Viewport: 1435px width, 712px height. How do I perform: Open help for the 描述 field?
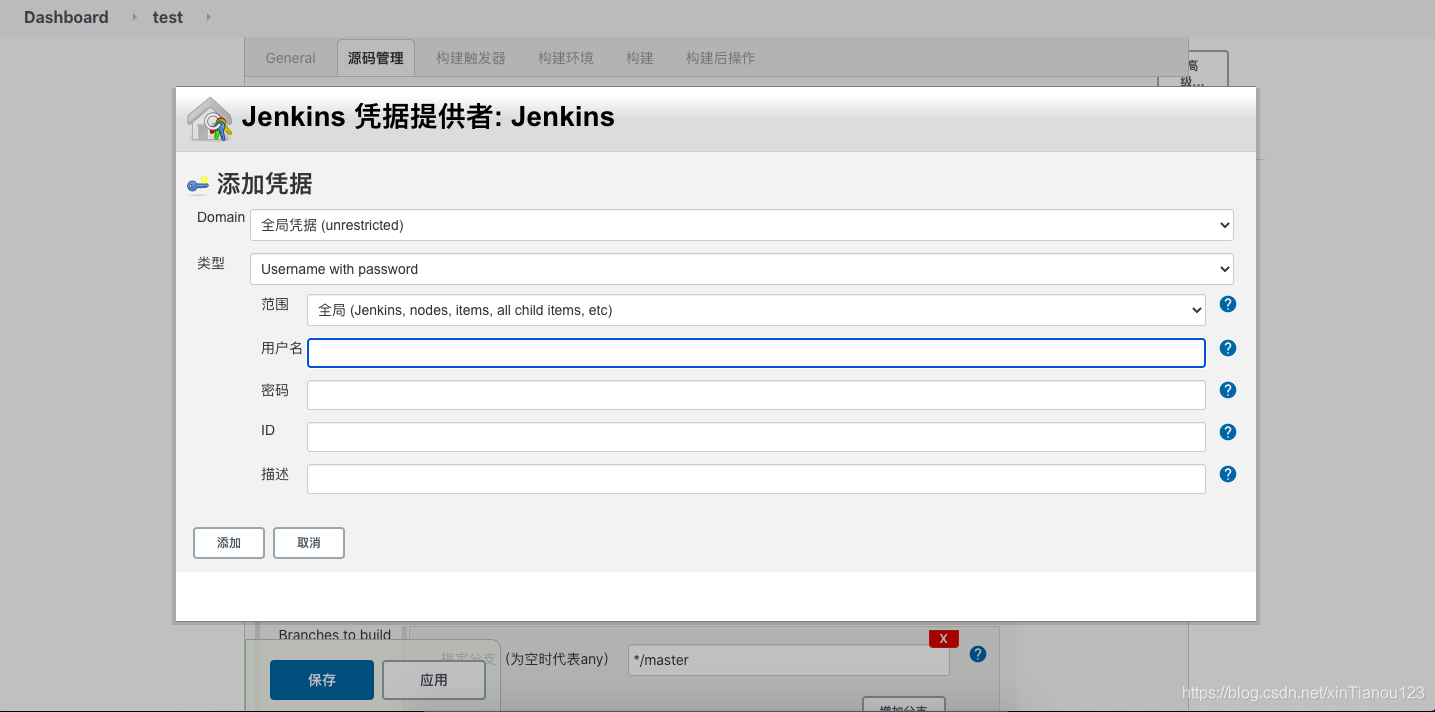tap(1228, 474)
